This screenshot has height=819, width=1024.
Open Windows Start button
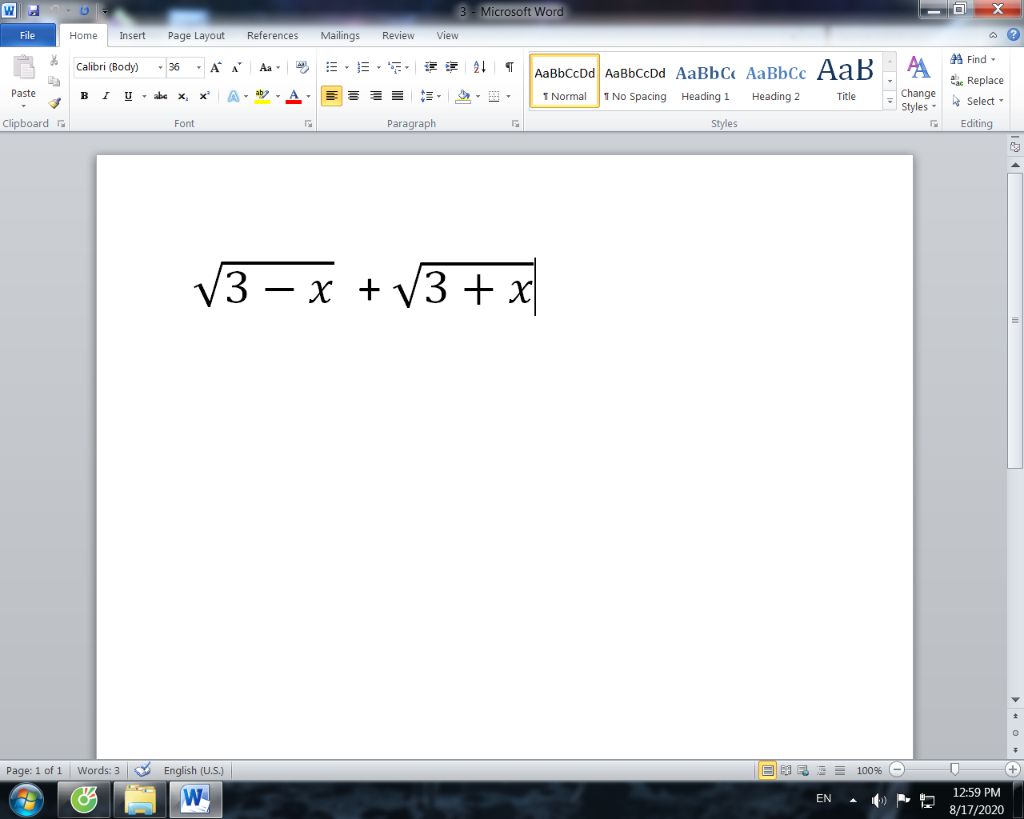27,799
